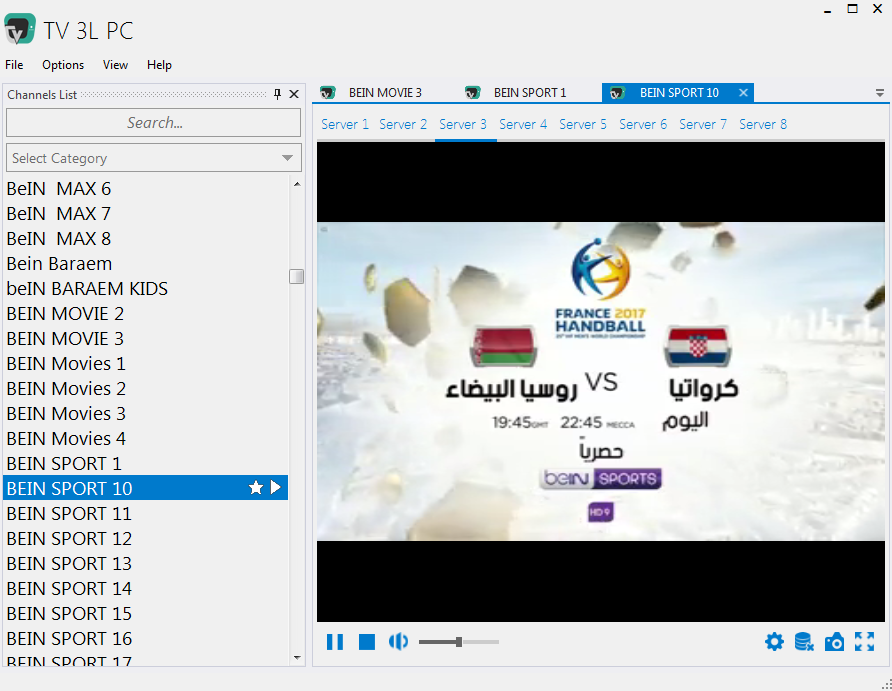The height and width of the screenshot is (691, 892).
Task: Play BEIN SPORT 10 with the arrow icon
Action: [276, 488]
